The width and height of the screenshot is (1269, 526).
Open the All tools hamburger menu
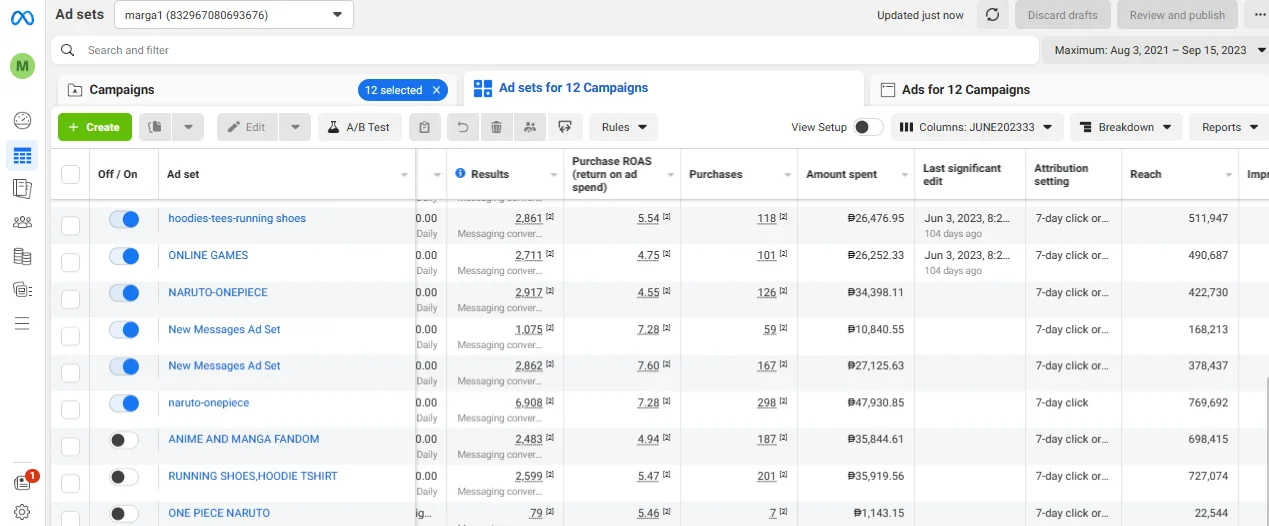point(22,323)
